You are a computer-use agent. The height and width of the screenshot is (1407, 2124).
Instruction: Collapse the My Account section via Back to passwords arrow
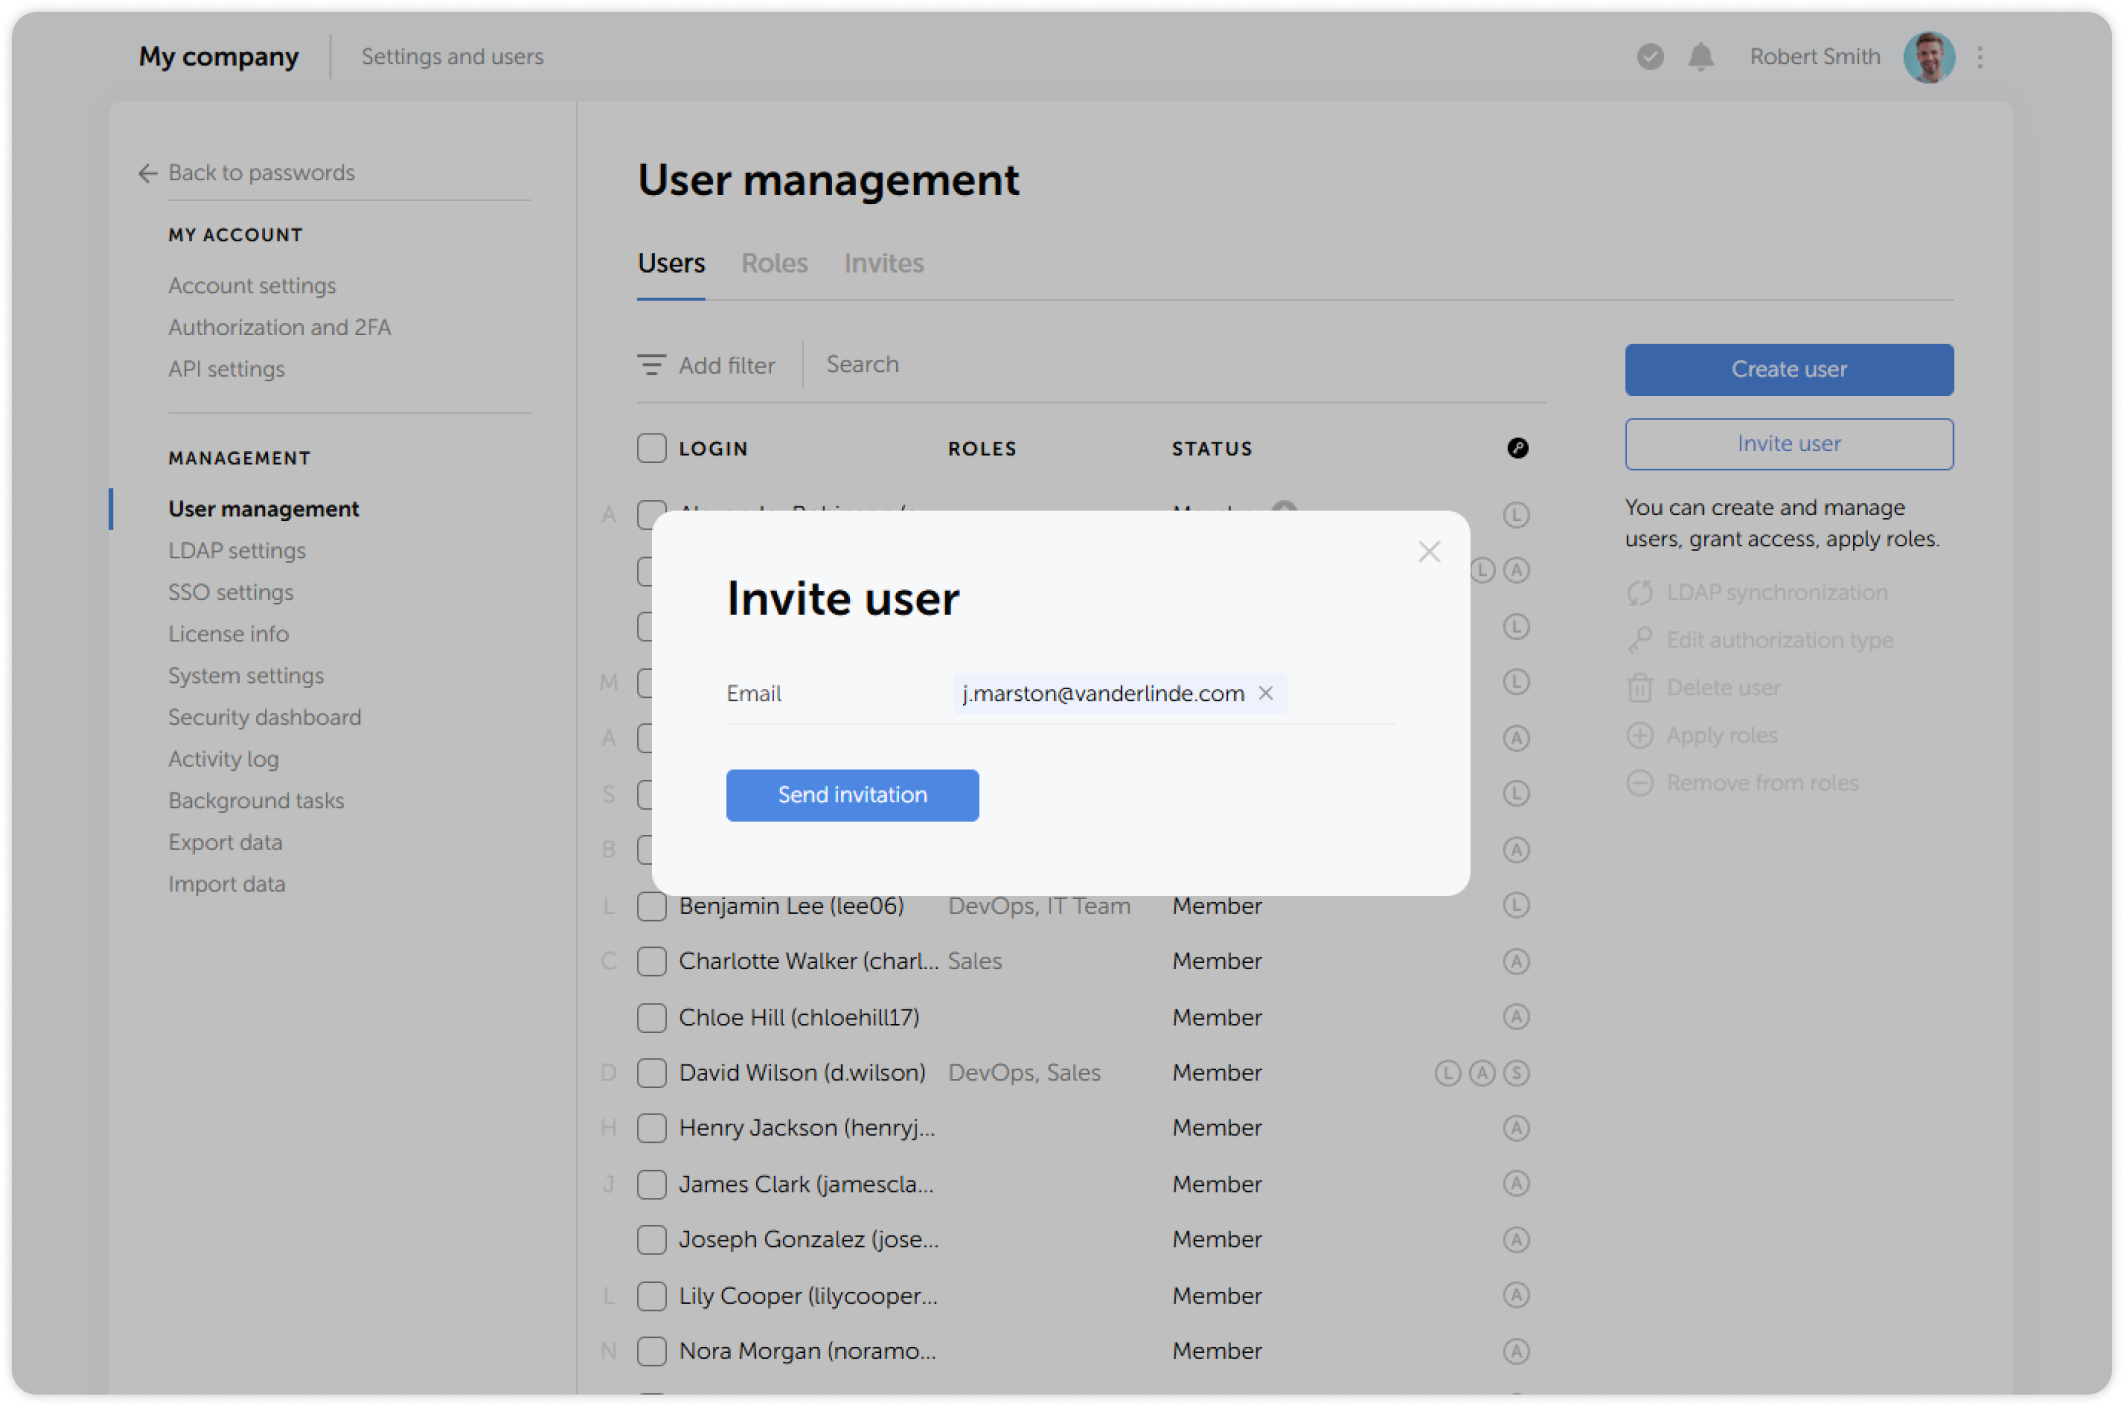pos(147,173)
